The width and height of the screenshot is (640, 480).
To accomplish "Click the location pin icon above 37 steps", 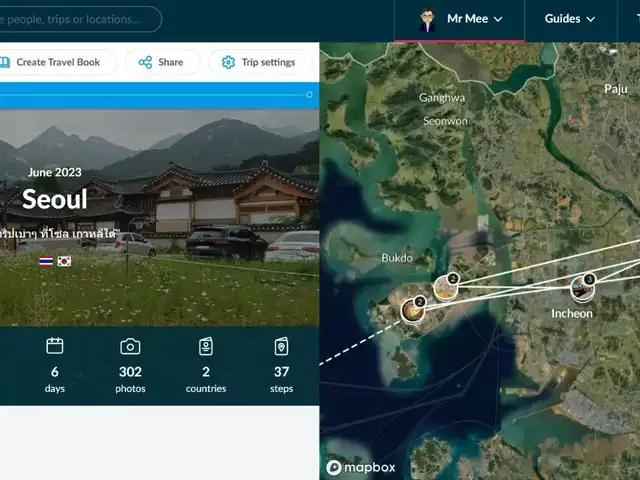I will coord(282,346).
